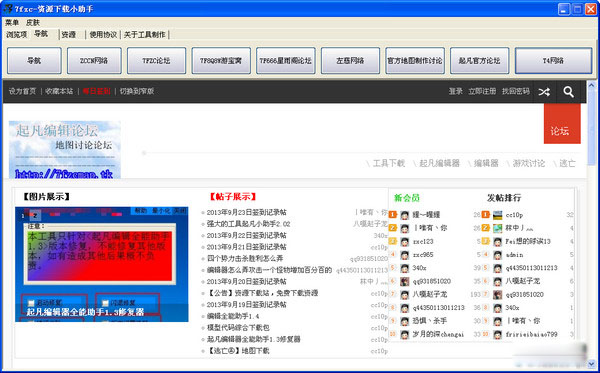Click admin's avatar in 发帖排行
Viewport: 600px width, 373px height.
(497, 255)
